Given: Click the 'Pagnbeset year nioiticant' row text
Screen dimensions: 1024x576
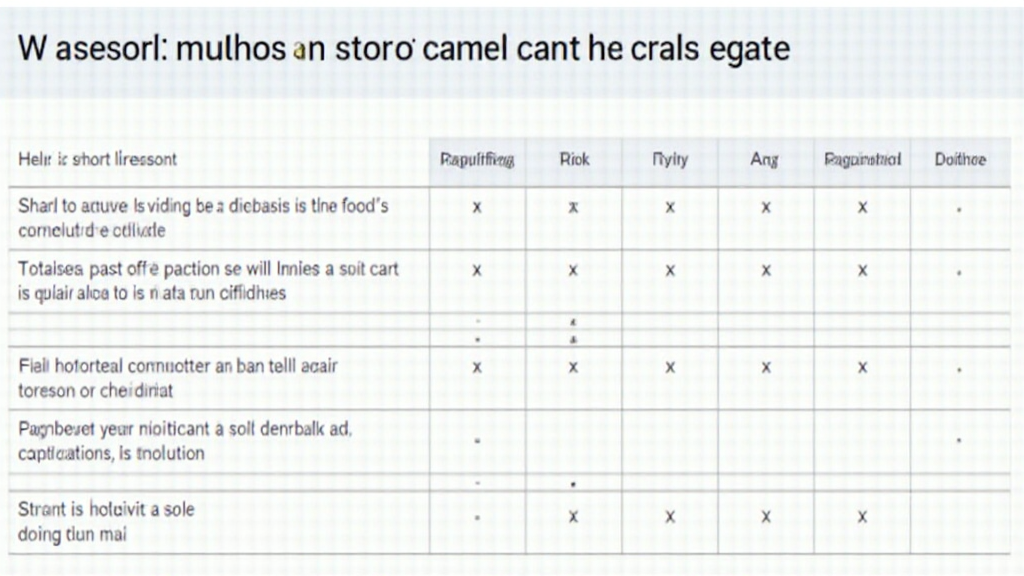Looking at the screenshot, I should coord(185,441).
